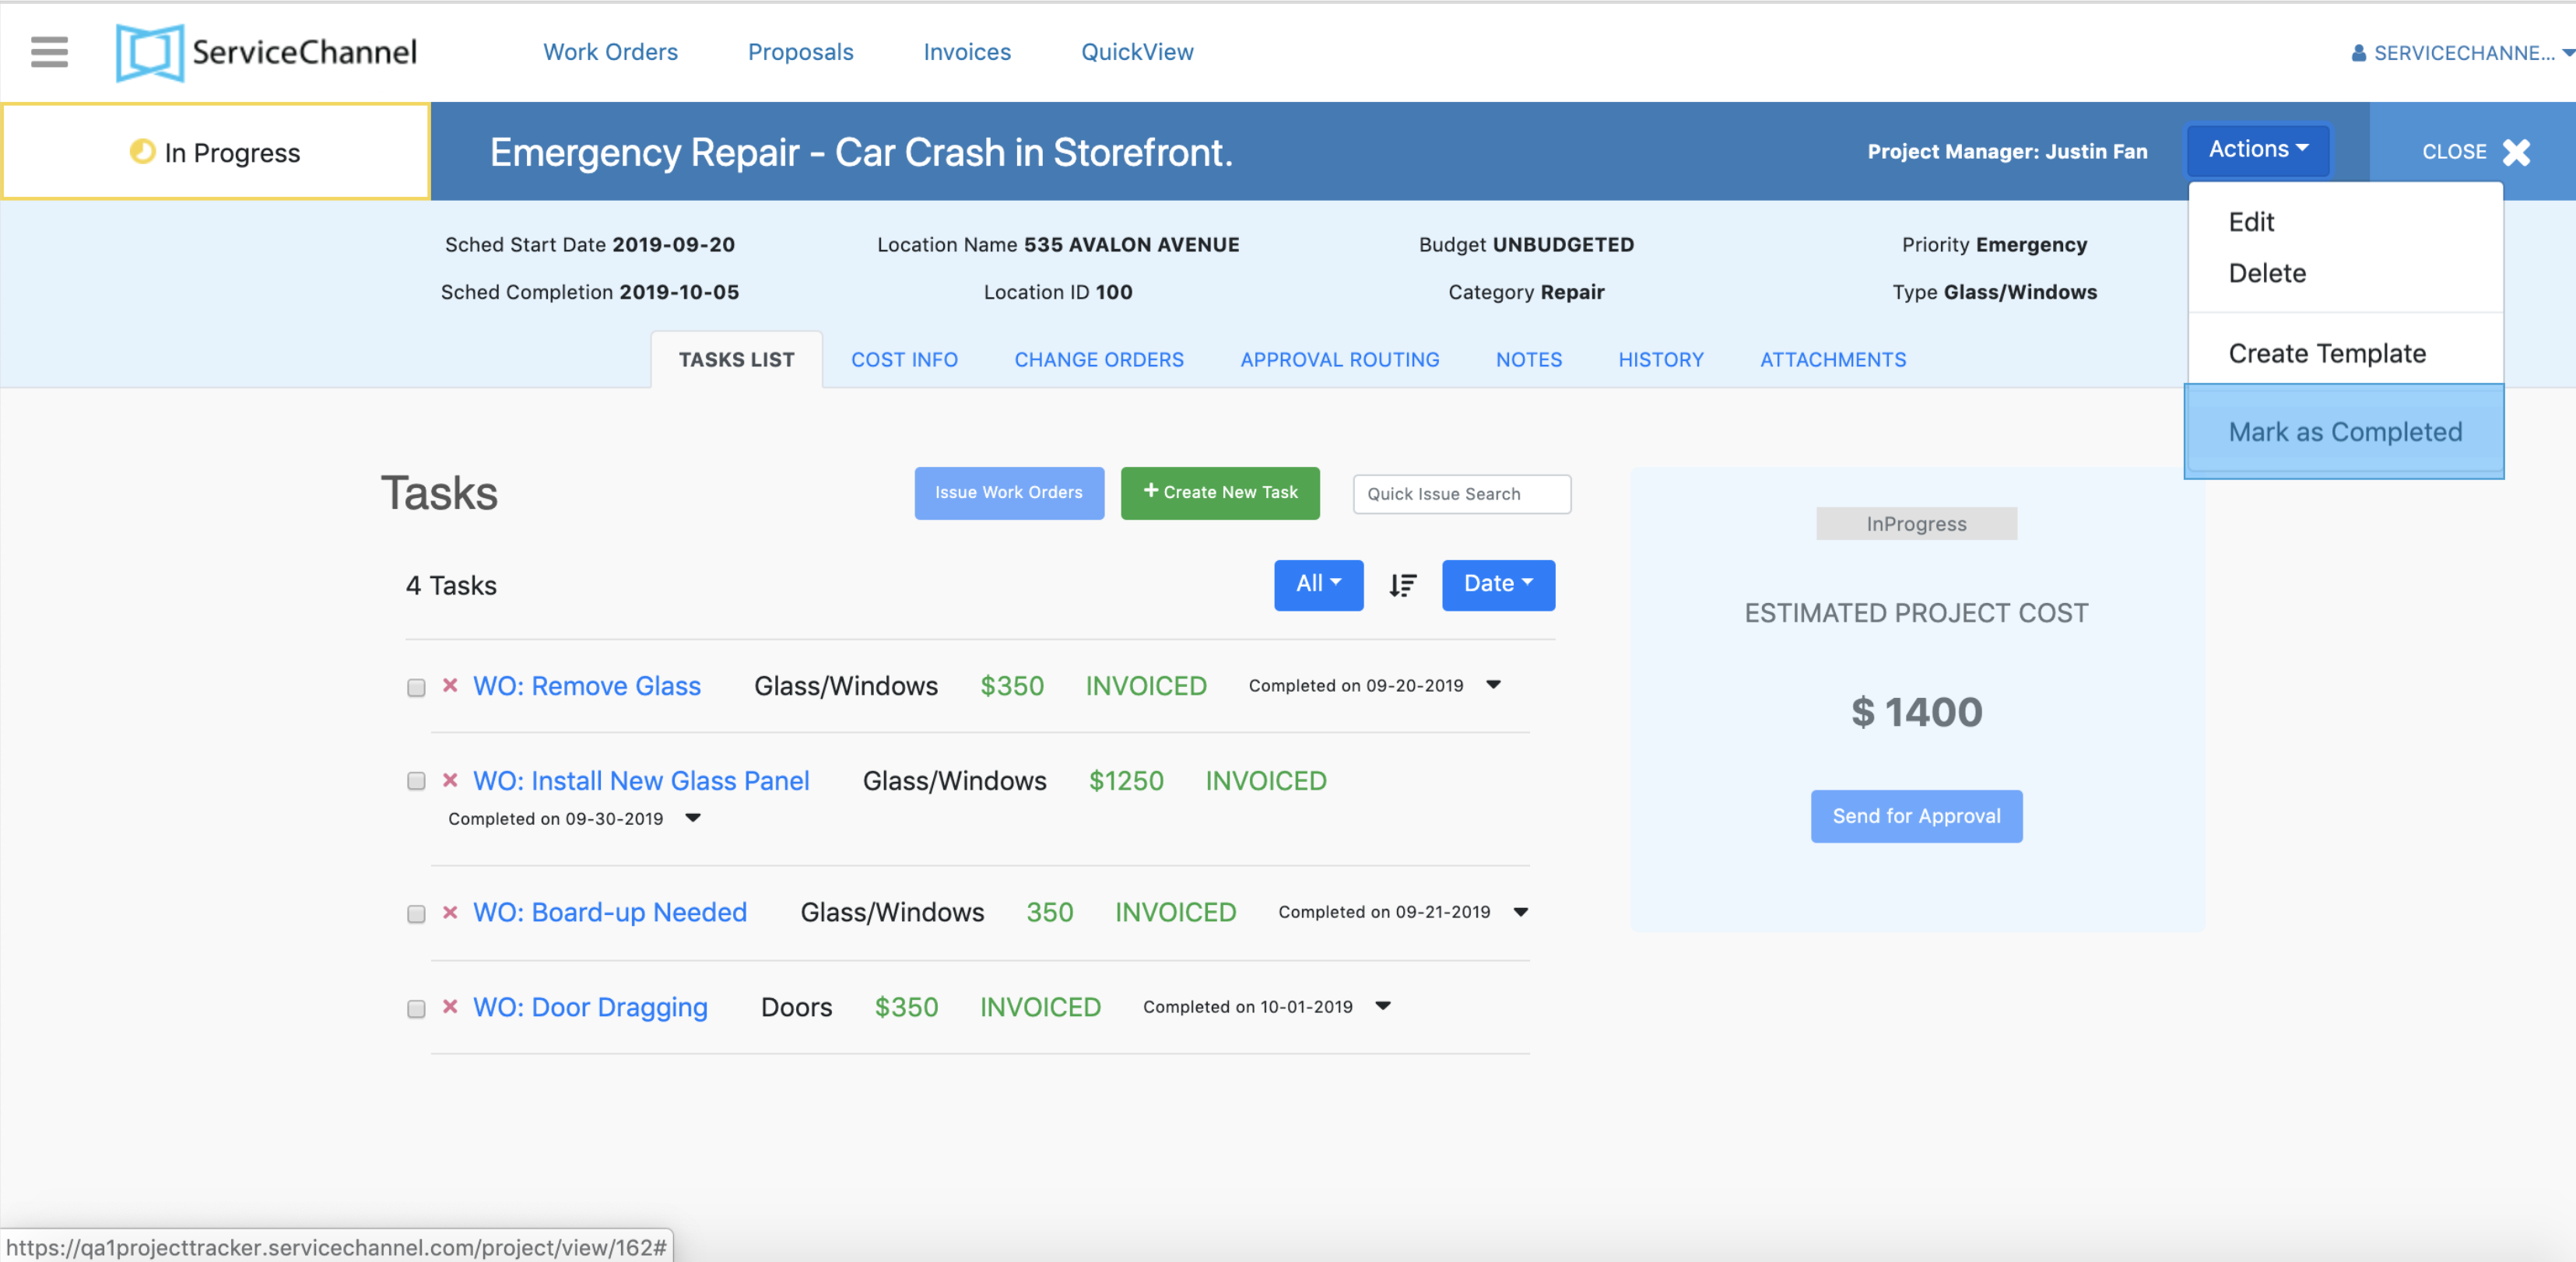This screenshot has height=1262, width=2576.
Task: Switch to the COST INFO tab
Action: (x=903, y=360)
